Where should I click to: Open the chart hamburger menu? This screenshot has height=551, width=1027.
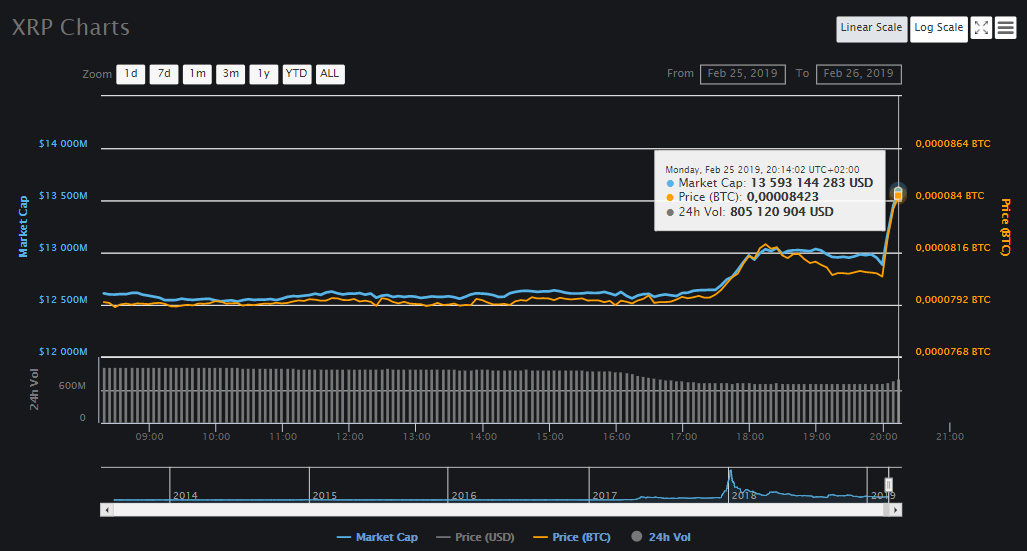pos(1006,28)
